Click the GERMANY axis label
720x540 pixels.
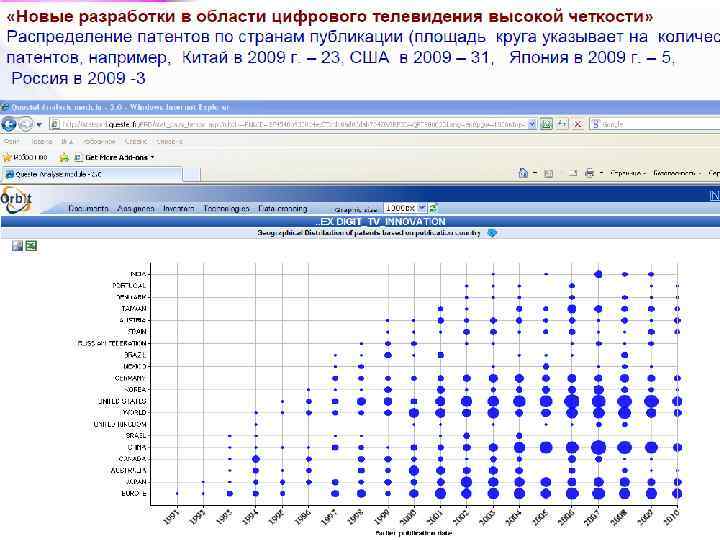130,378
